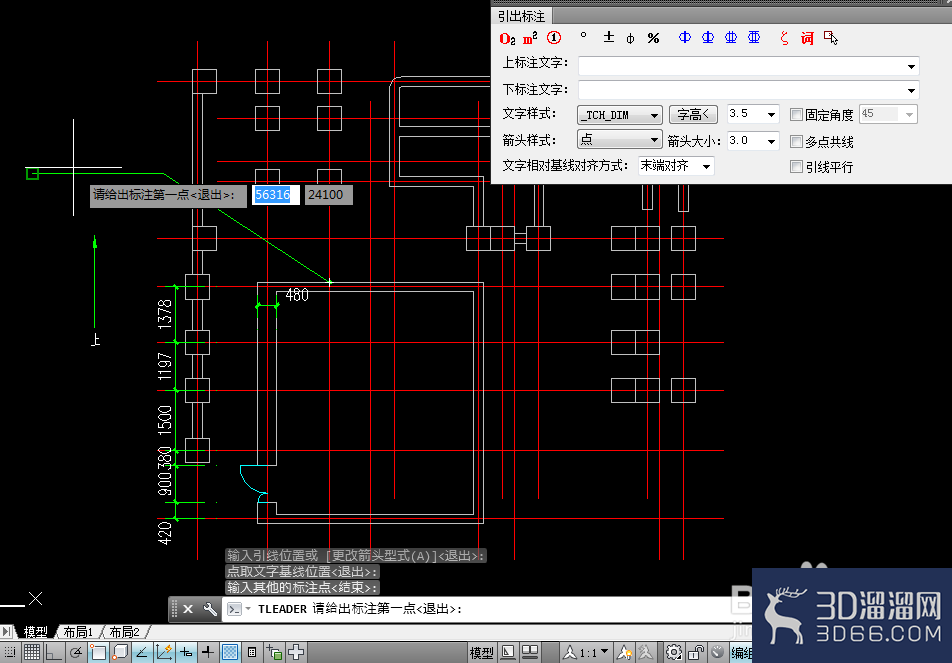Toggle dynamic input in status bar
The width and height of the screenshot is (952, 663).
pos(186,652)
